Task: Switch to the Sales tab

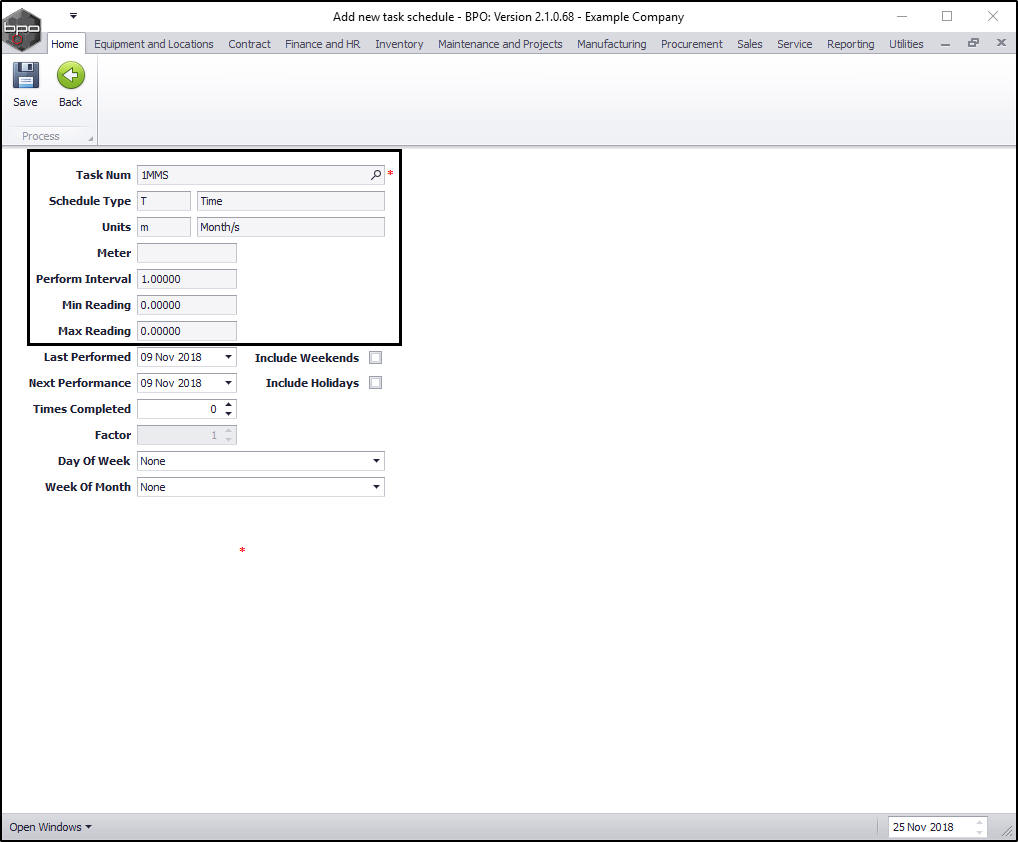Action: pyautogui.click(x=750, y=43)
